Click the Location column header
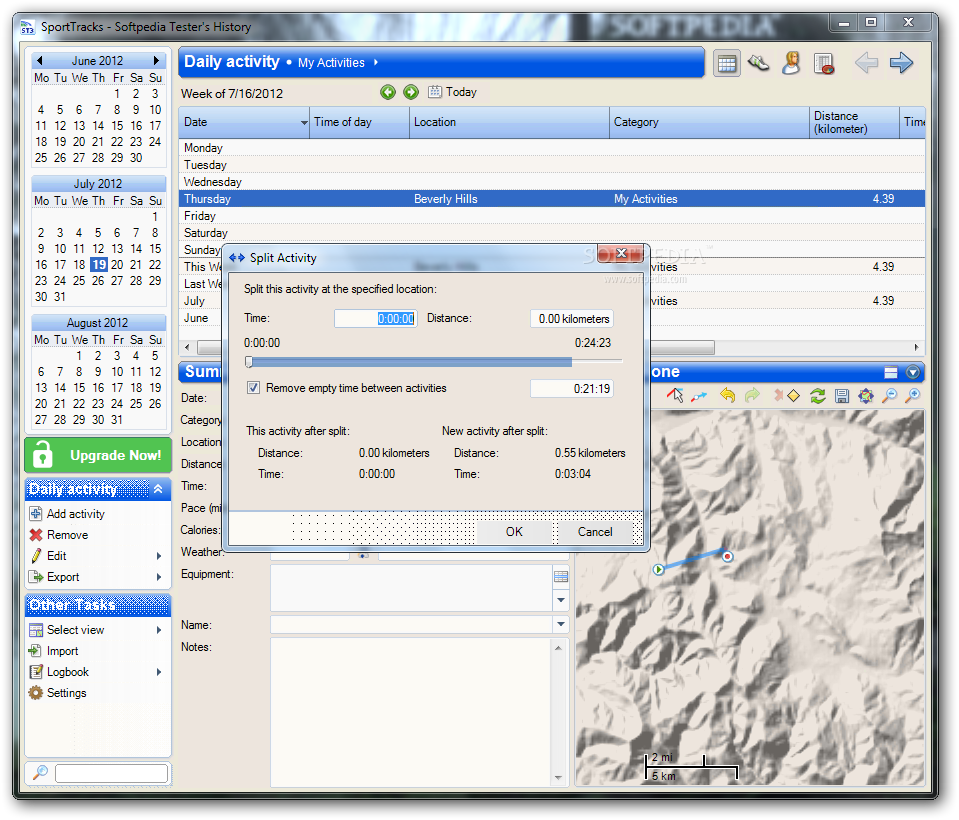Screen dimensions: 959x820 coord(509,122)
